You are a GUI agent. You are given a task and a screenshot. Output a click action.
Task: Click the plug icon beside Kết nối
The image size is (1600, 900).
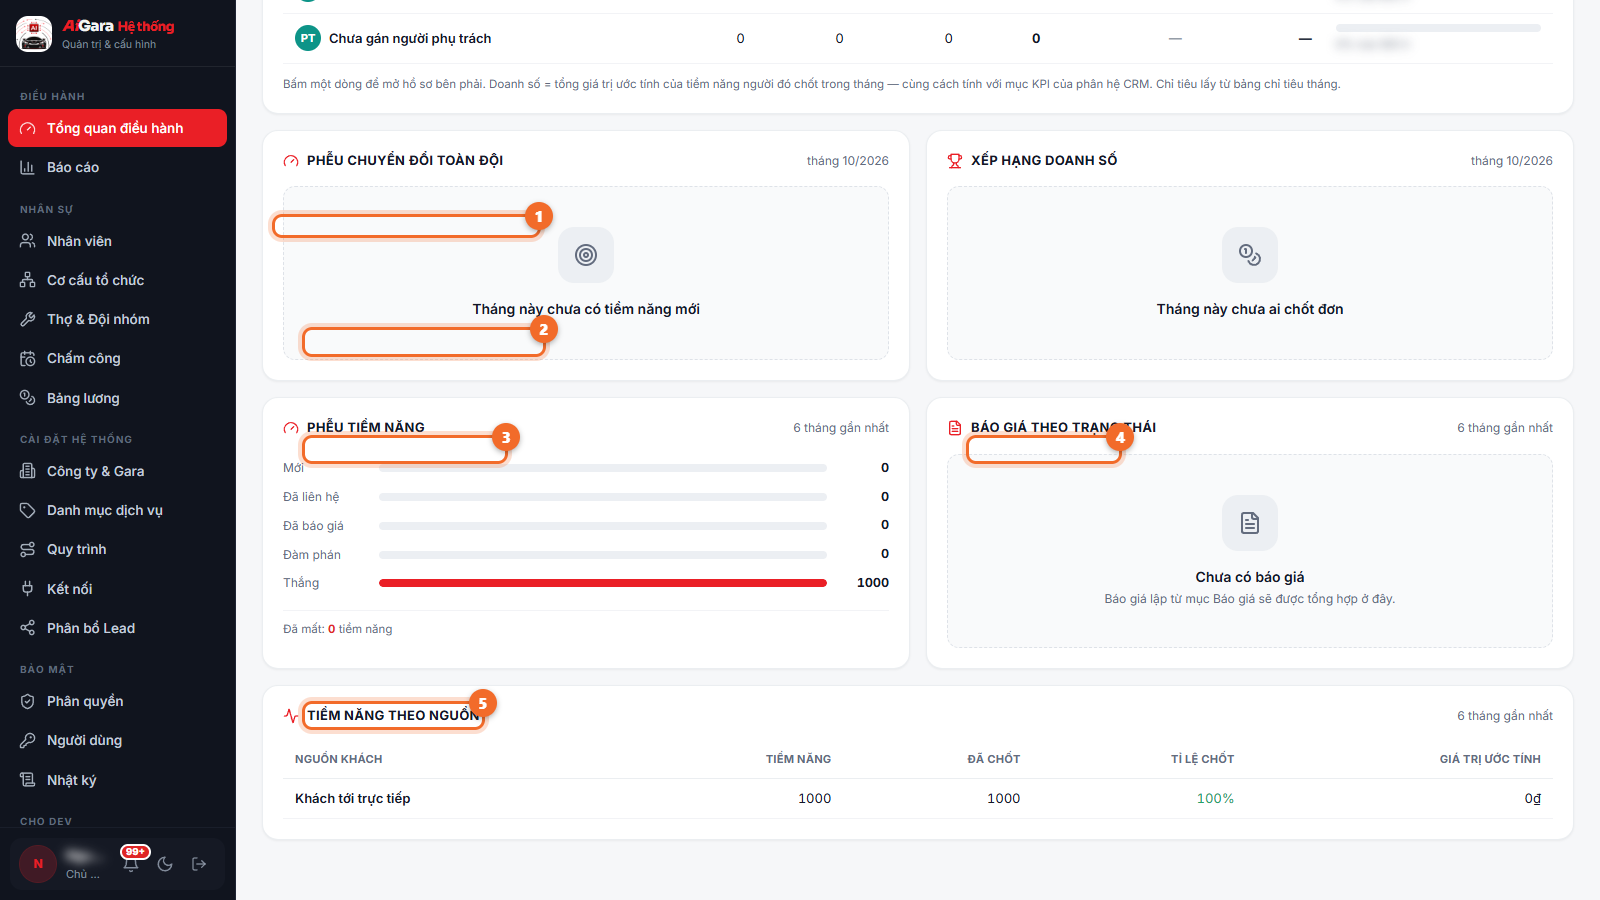click(28, 589)
